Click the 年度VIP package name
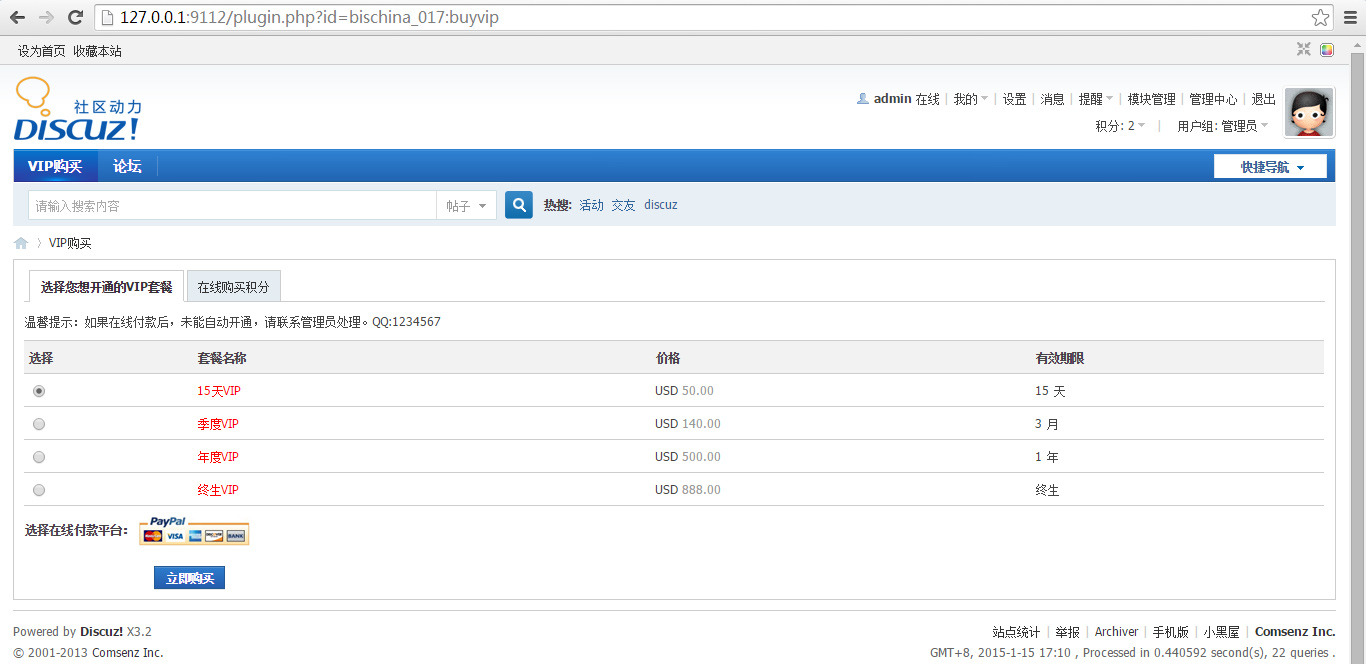 point(218,457)
